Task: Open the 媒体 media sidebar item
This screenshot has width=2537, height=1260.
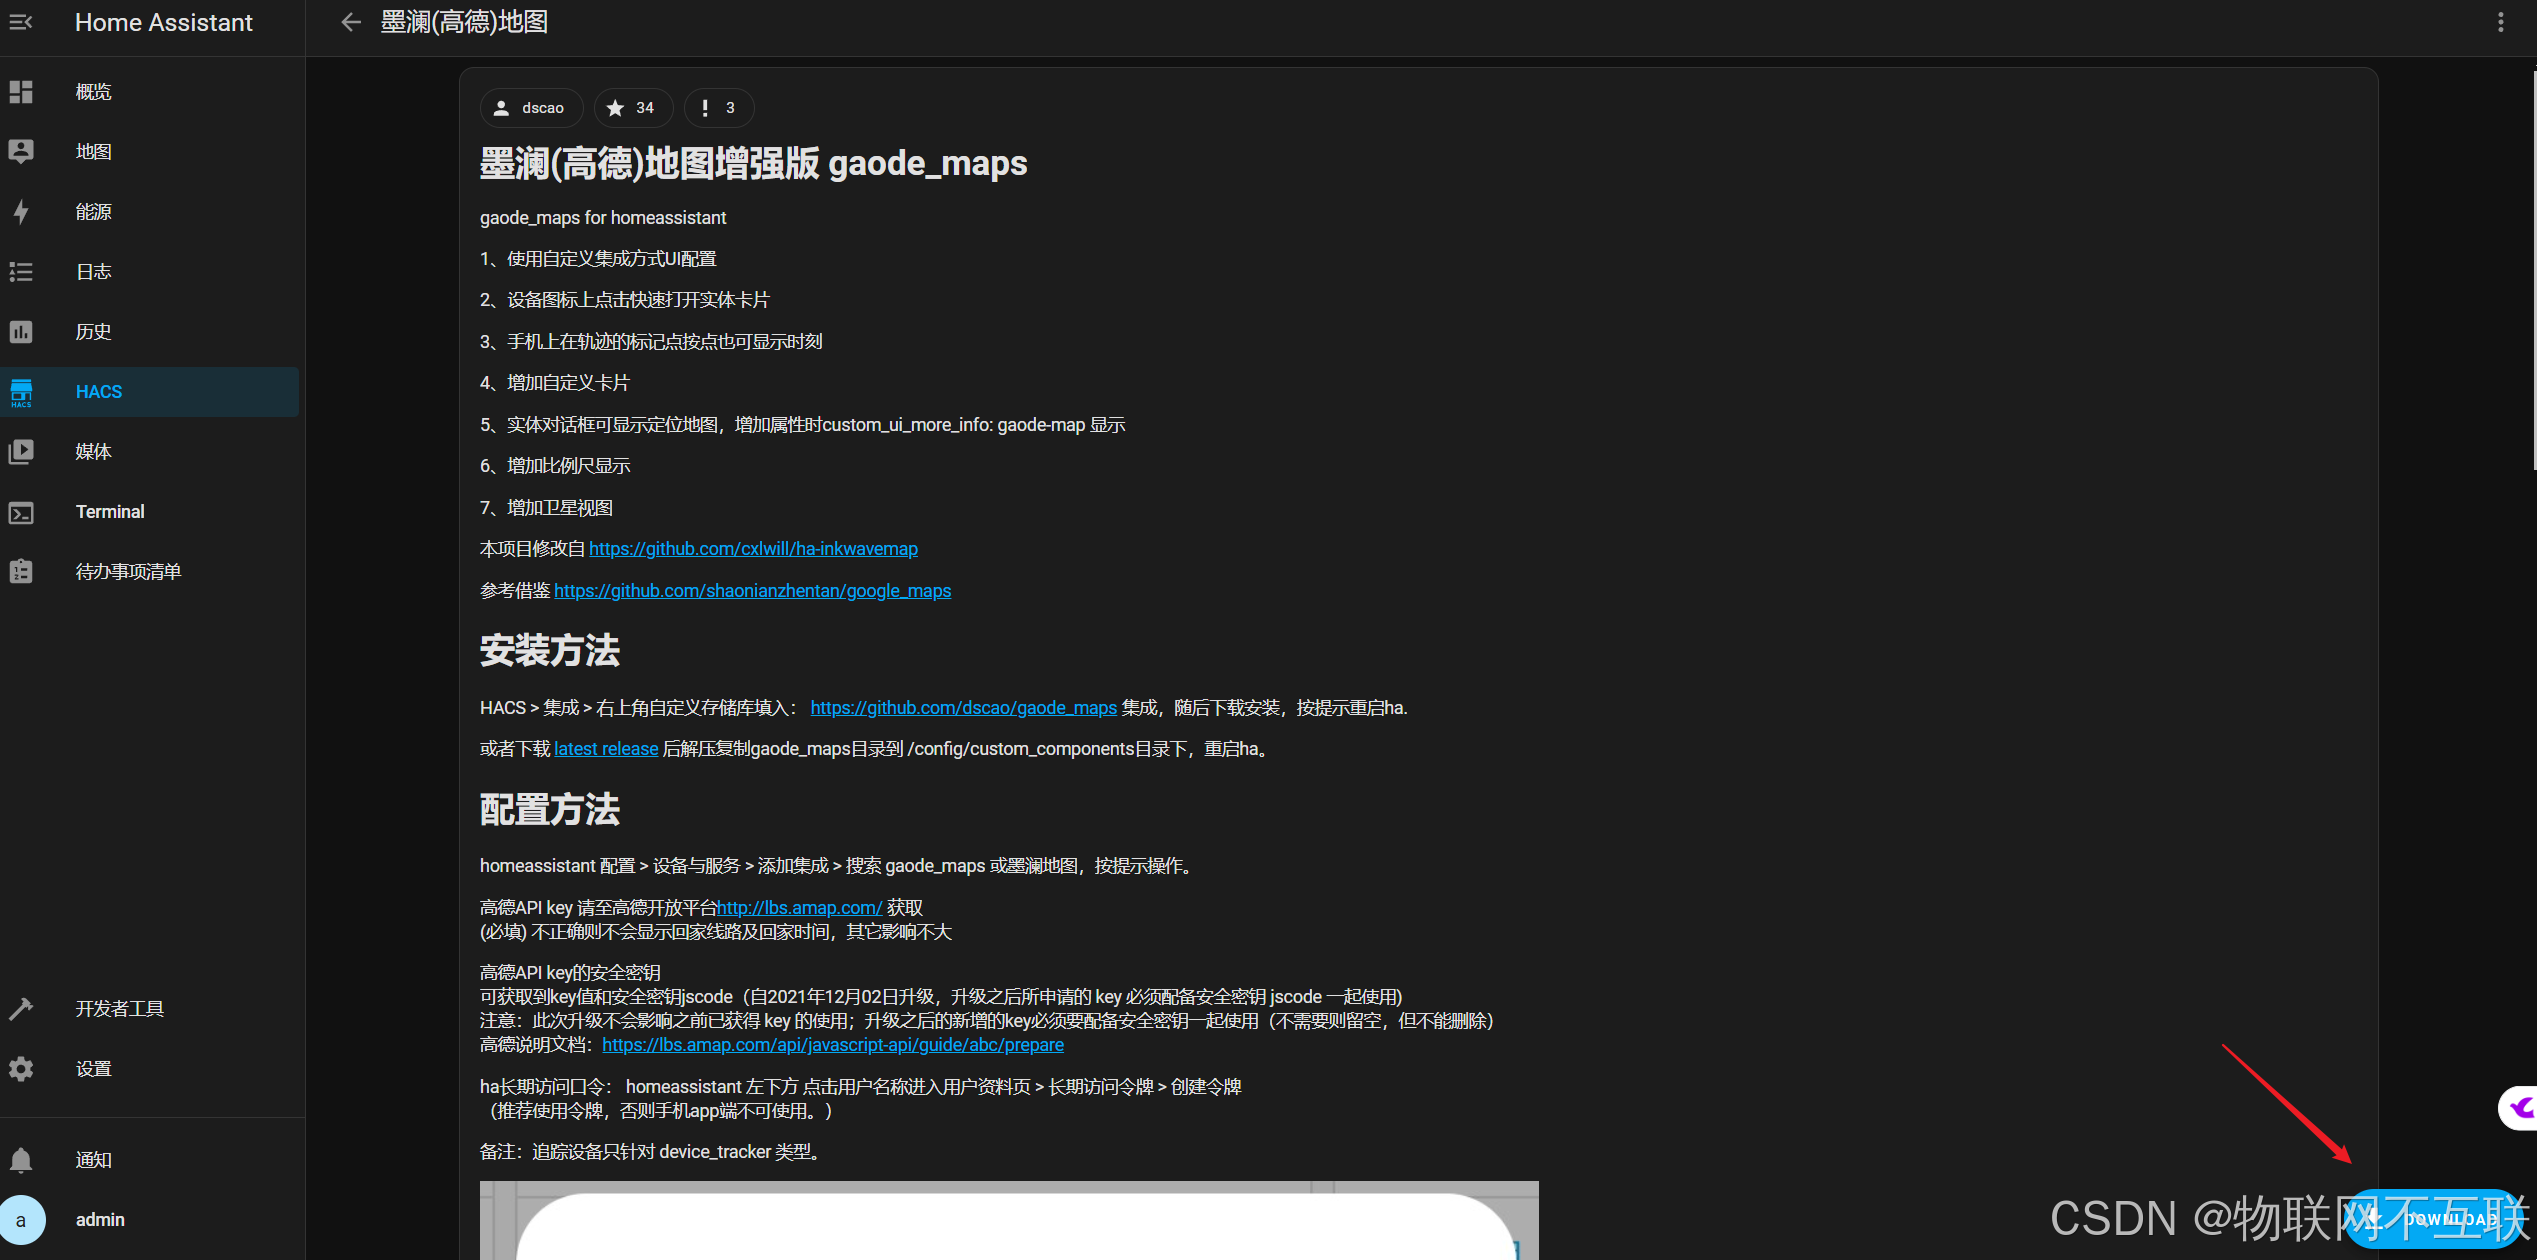Action: pyautogui.click(x=94, y=452)
